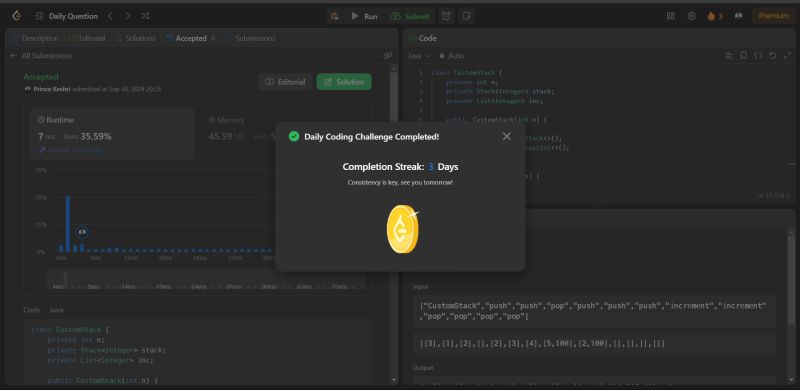Select the Code panel tab
800x390 pixels.
pyautogui.click(x=422, y=38)
